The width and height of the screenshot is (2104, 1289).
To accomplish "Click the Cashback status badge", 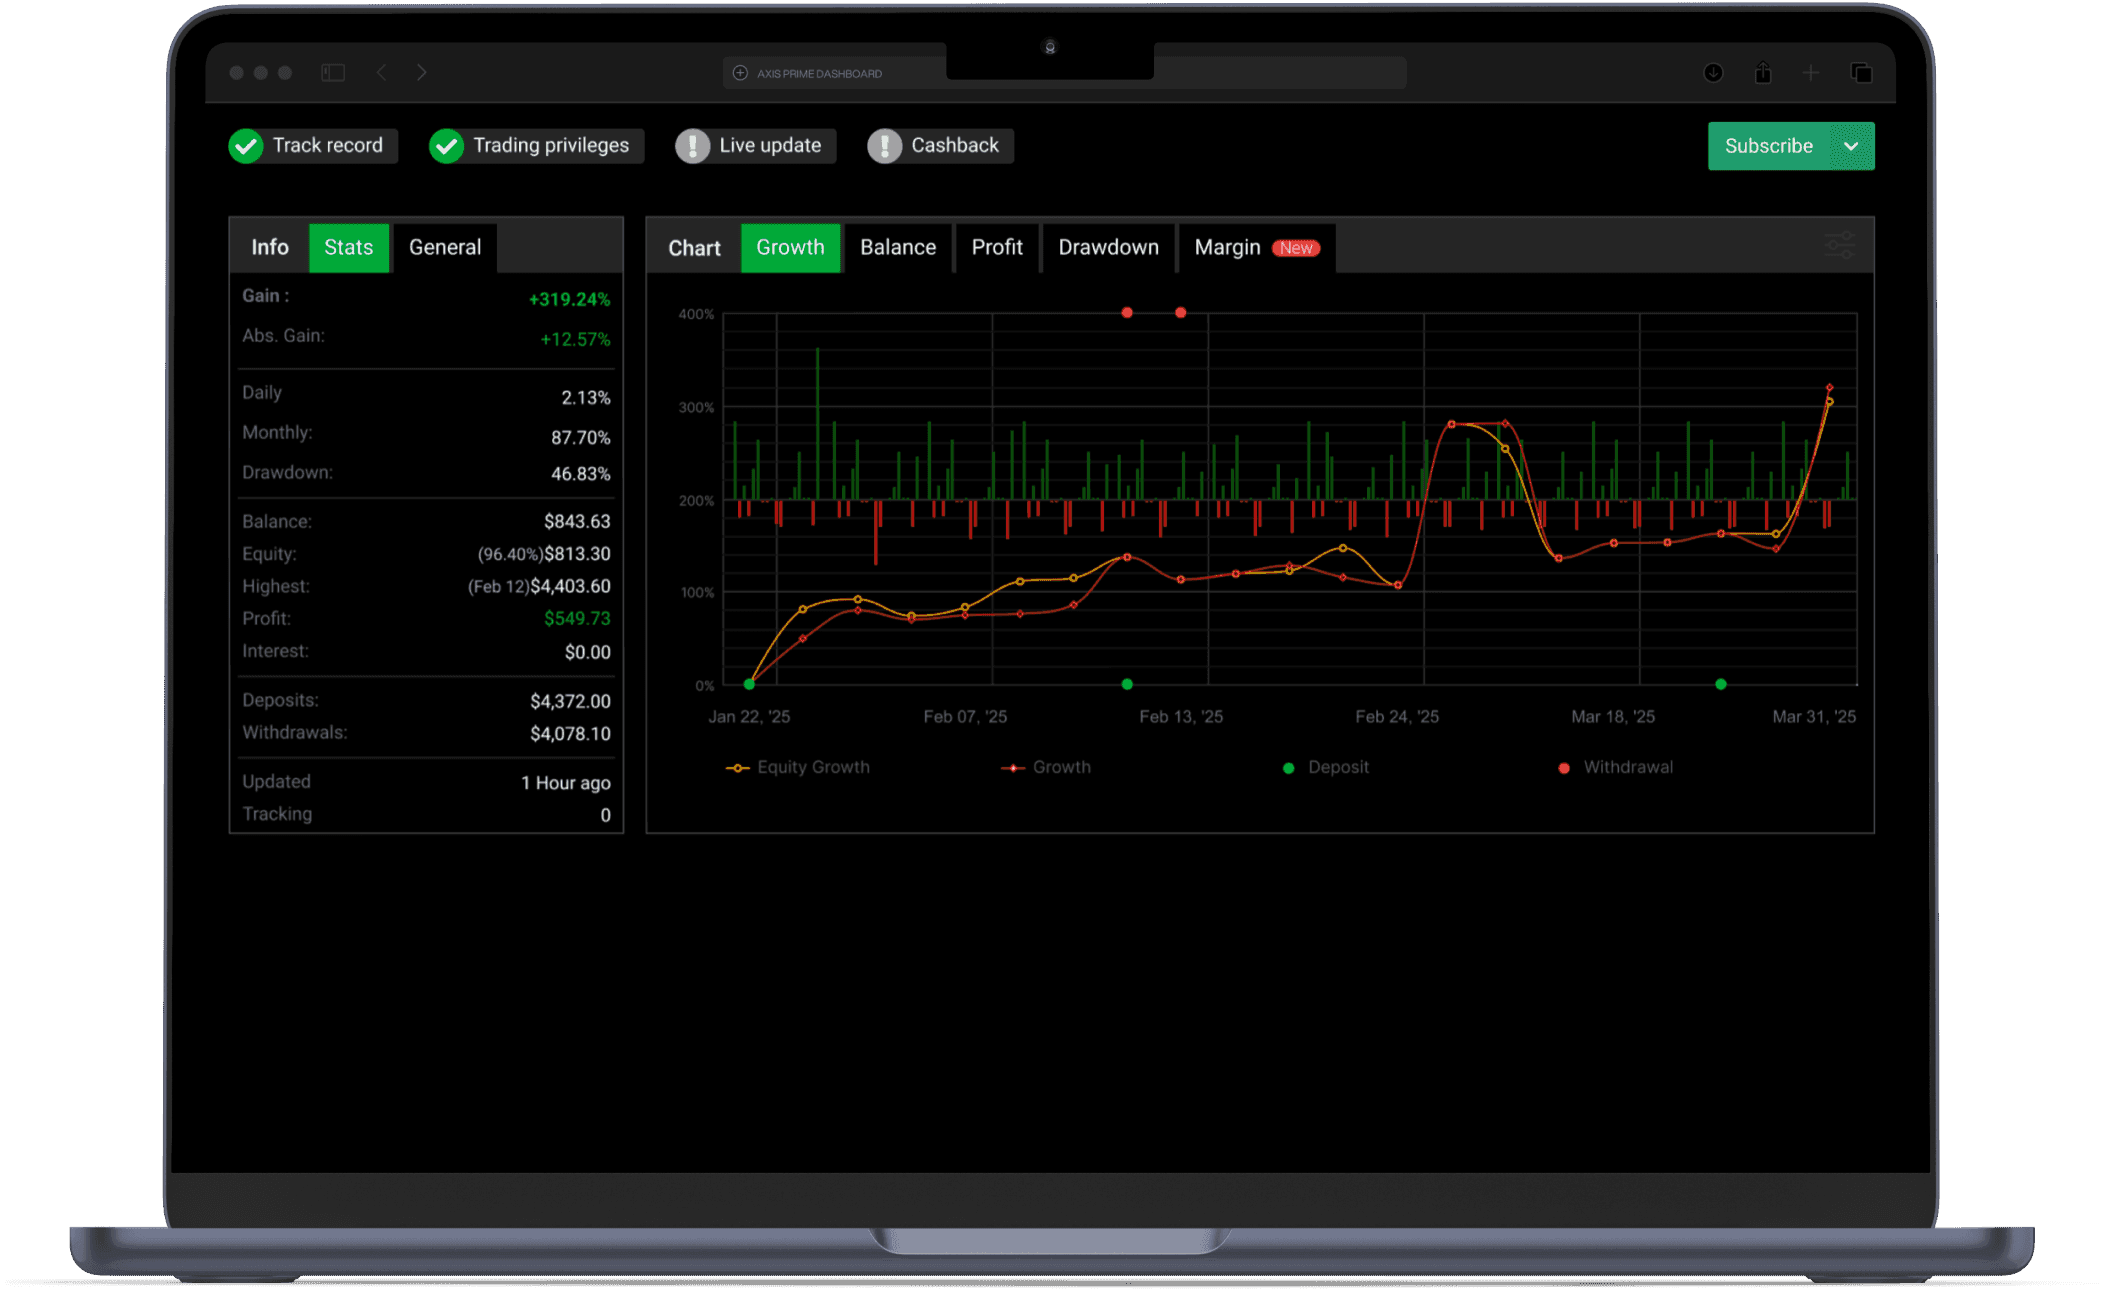I will [x=939, y=146].
